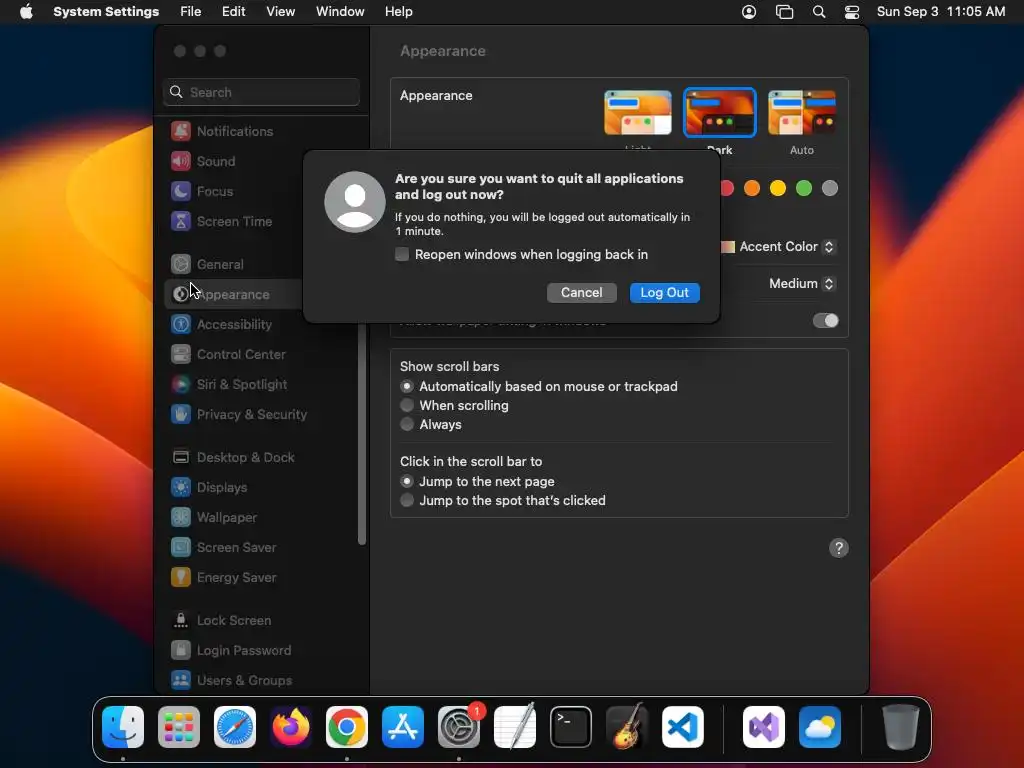The width and height of the screenshot is (1024, 768).
Task: Open the help question mark button
Action: 839,548
